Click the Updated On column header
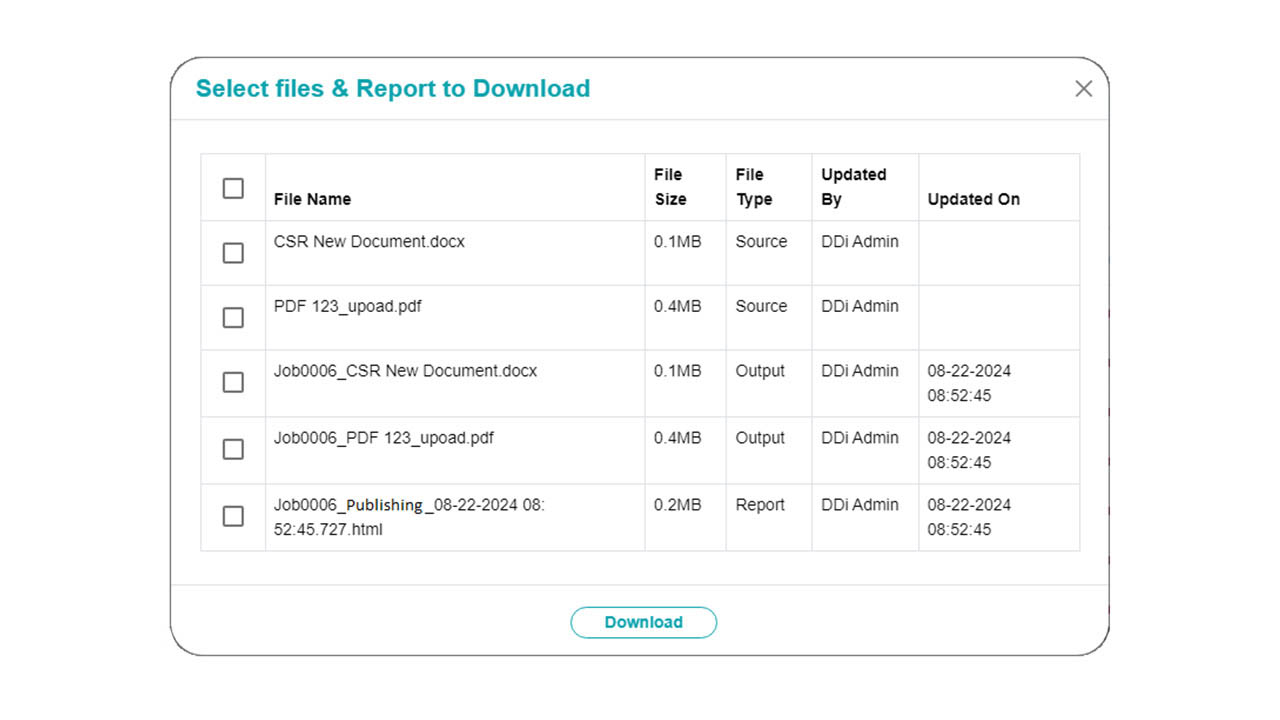Viewport: 1280px width, 720px height. 973,199
